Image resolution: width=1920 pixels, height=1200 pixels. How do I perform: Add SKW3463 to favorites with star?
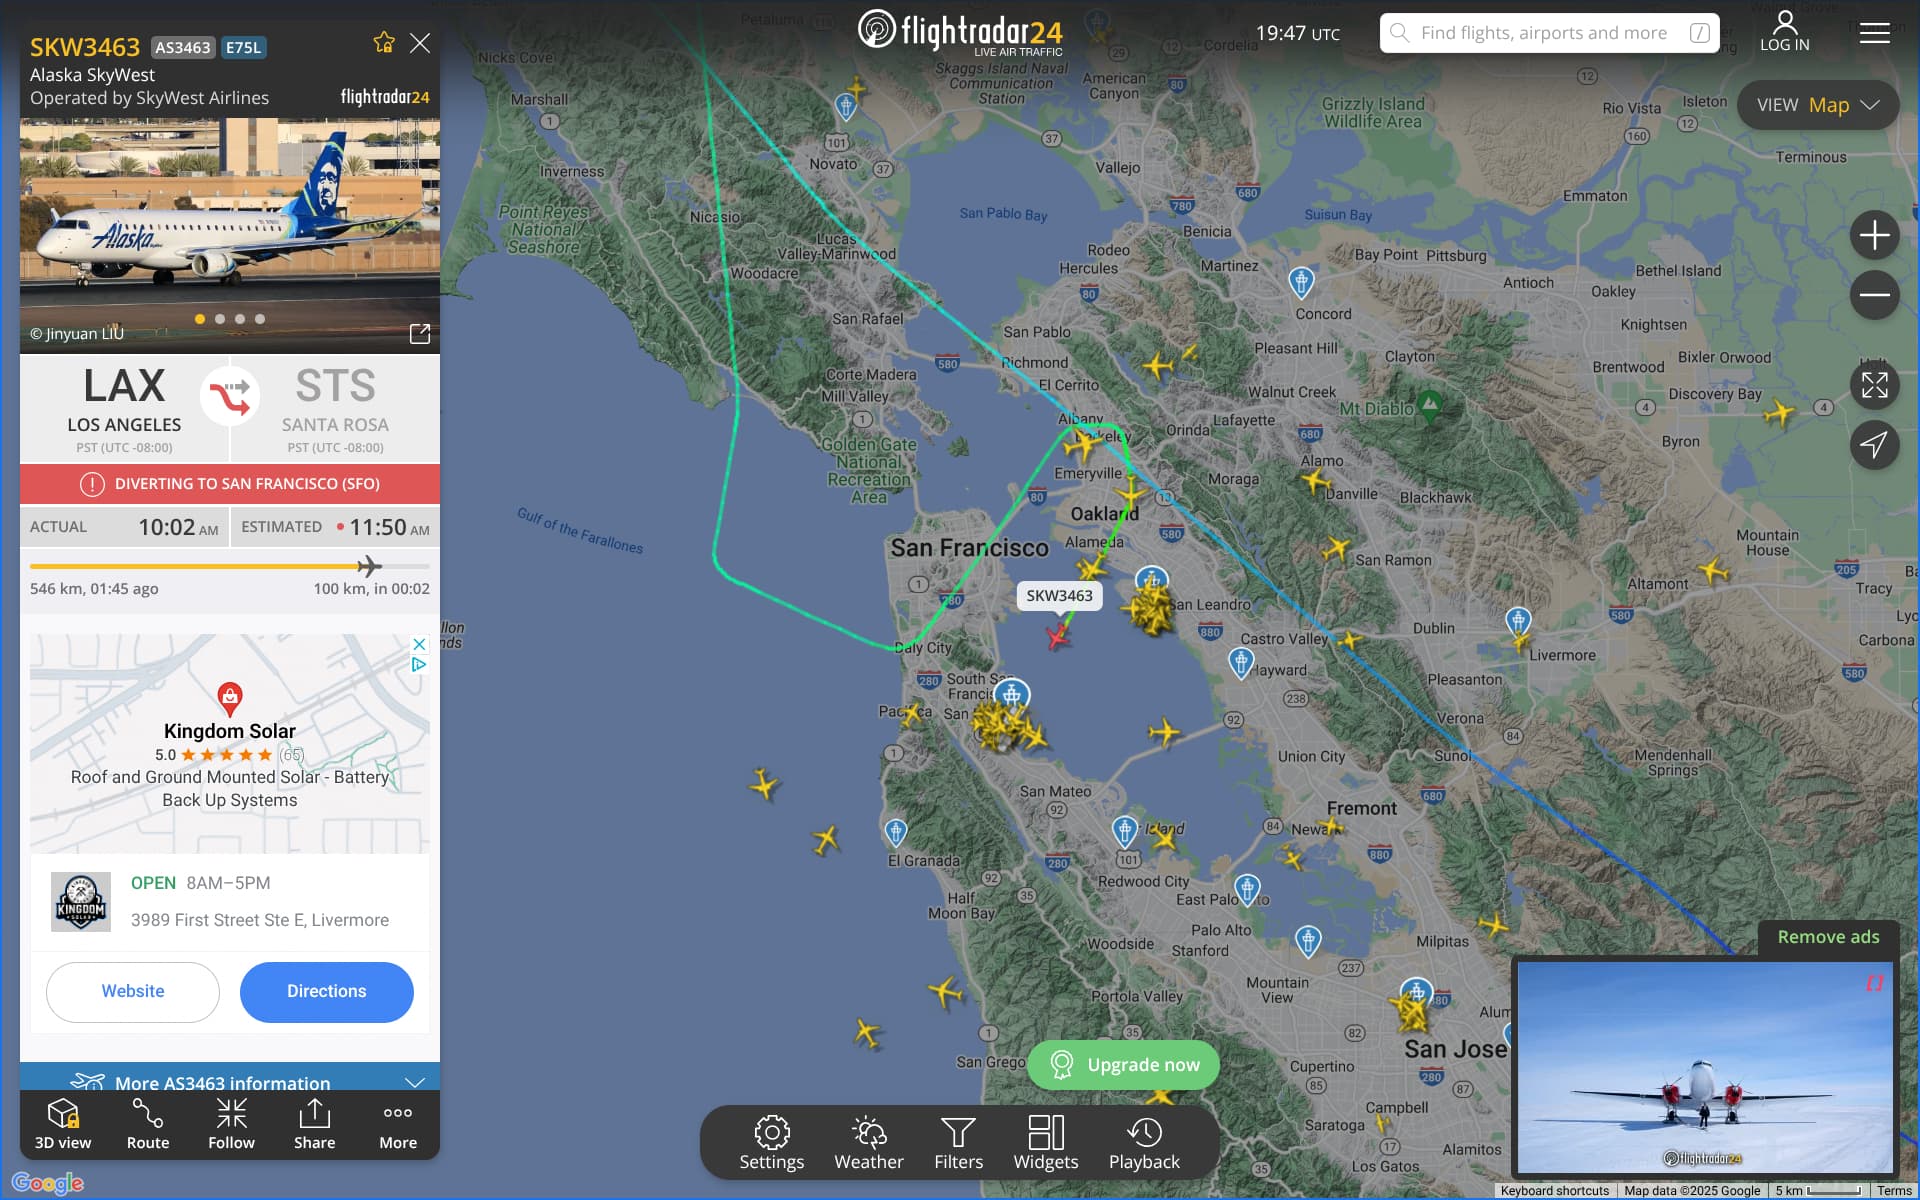tap(384, 43)
